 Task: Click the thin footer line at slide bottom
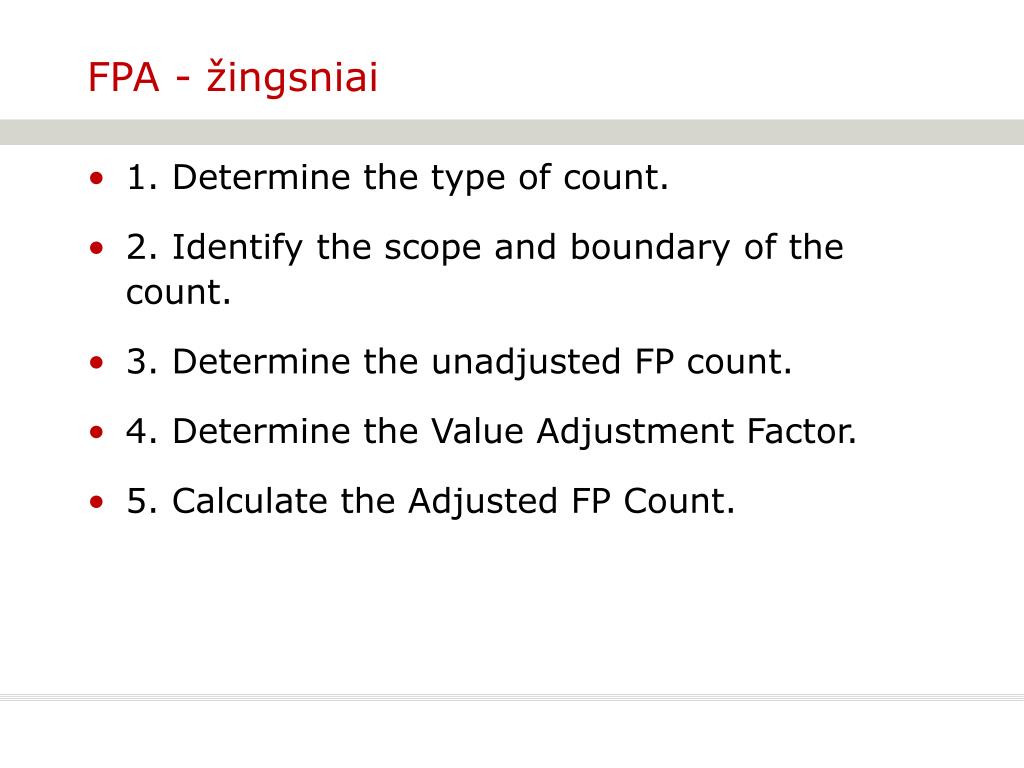(x=512, y=697)
